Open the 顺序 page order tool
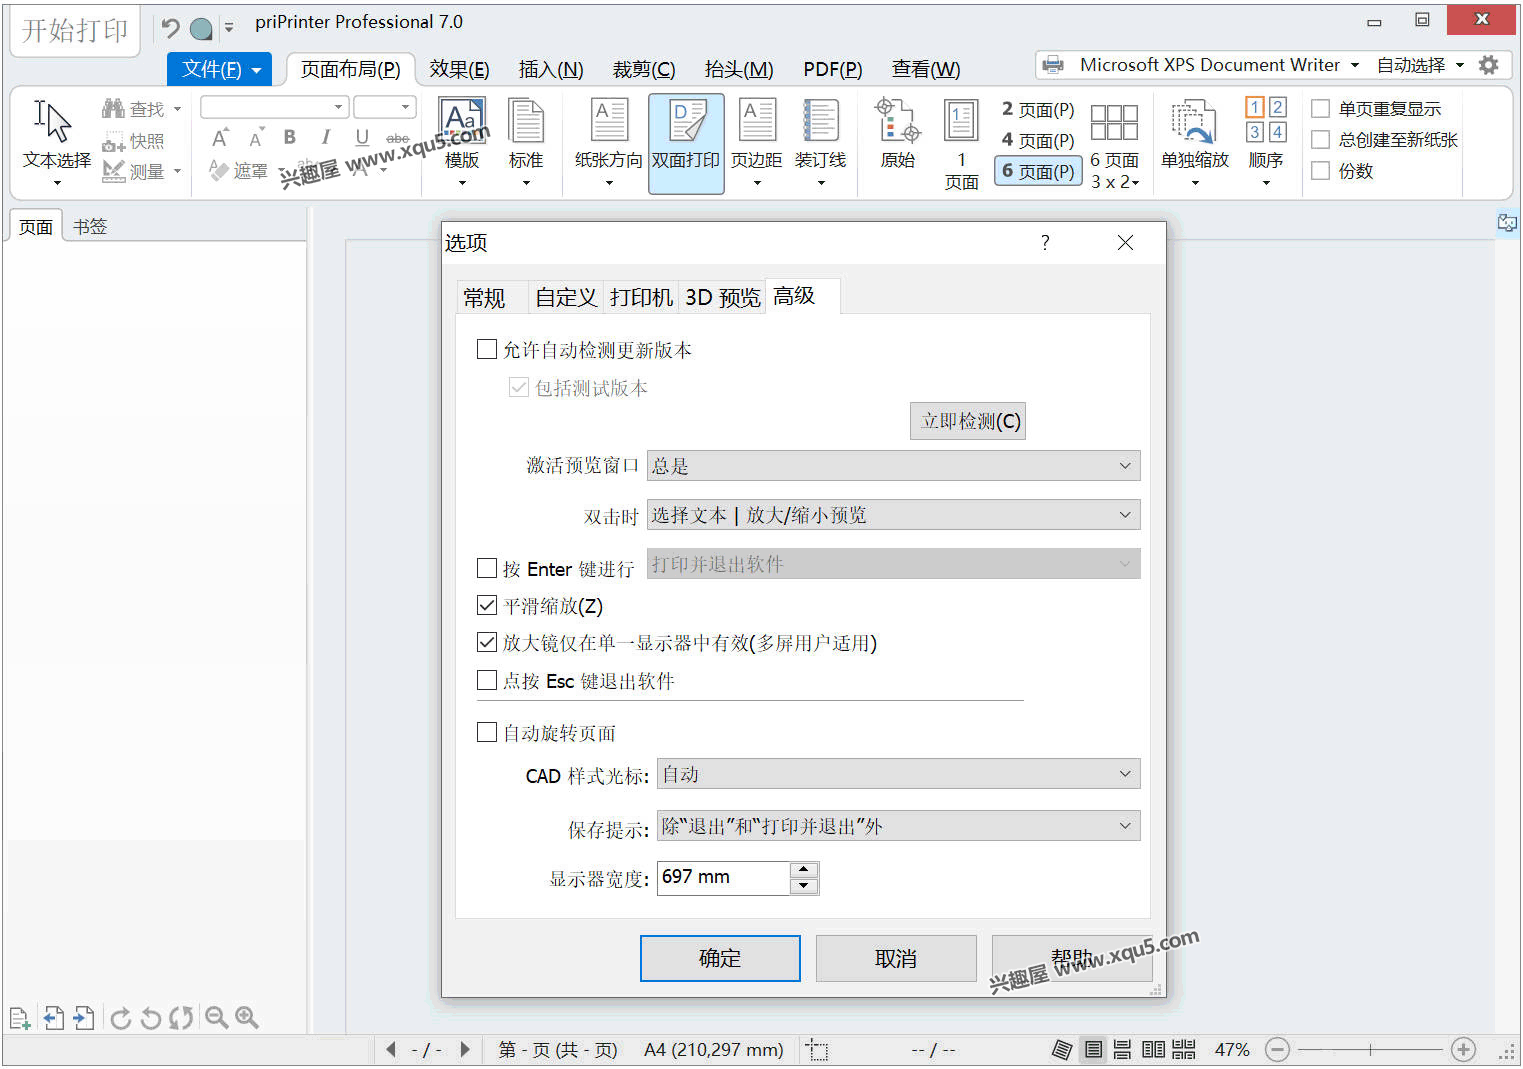 tap(1266, 140)
